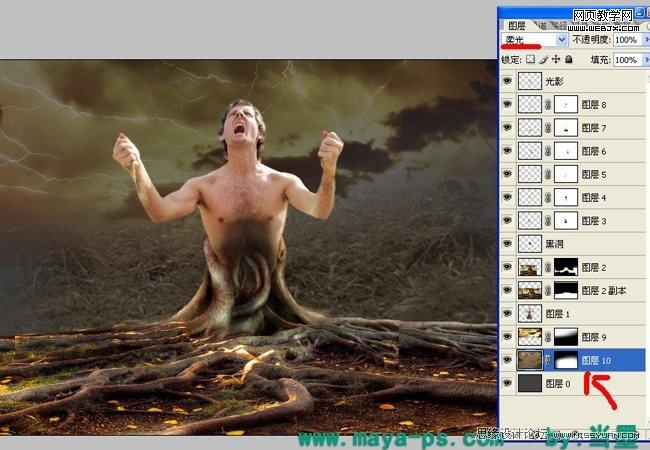Click the 填充 100% value field
Image resolution: width=650 pixels, height=450 pixels.
click(627, 60)
